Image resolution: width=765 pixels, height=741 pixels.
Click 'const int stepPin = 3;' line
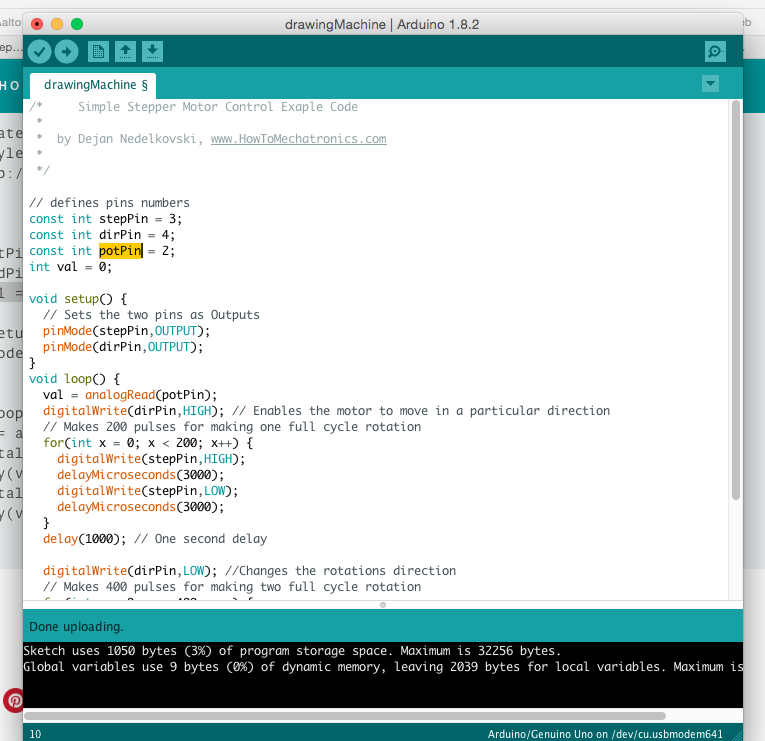pyautogui.click(x=105, y=219)
